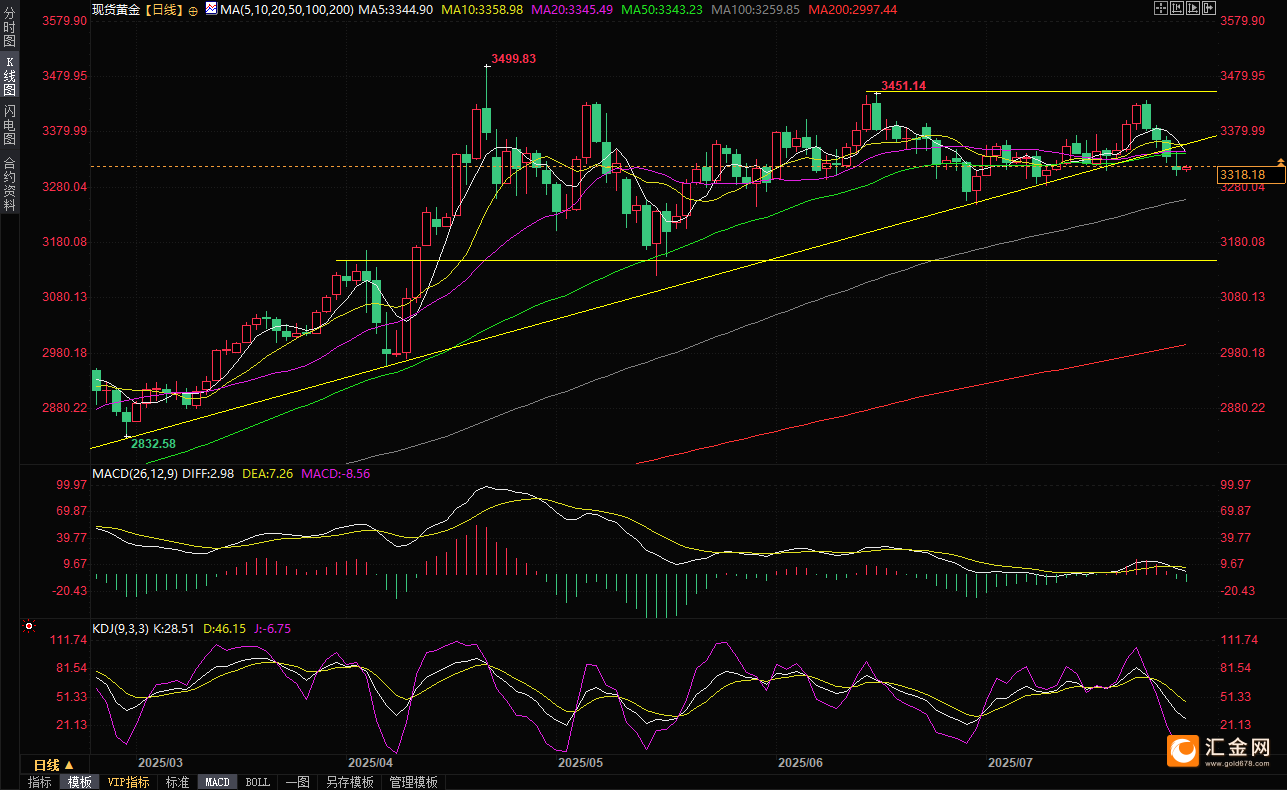Click the right KDJ axis label 111.74
Screen dimensions: 1287x790
pos(1239,640)
